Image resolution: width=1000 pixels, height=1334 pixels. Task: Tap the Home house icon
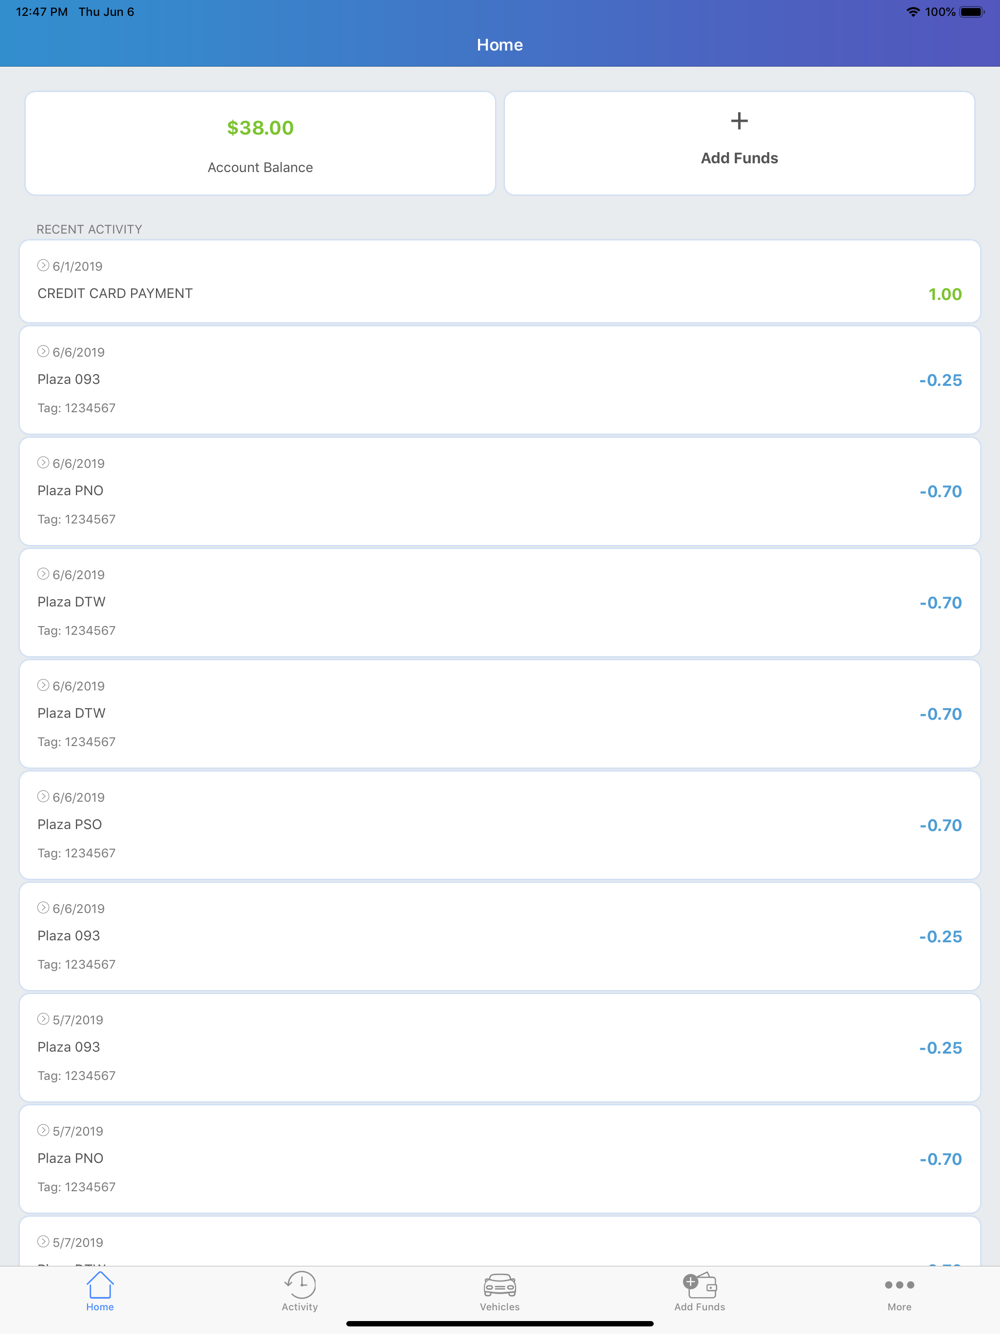[100, 1284]
